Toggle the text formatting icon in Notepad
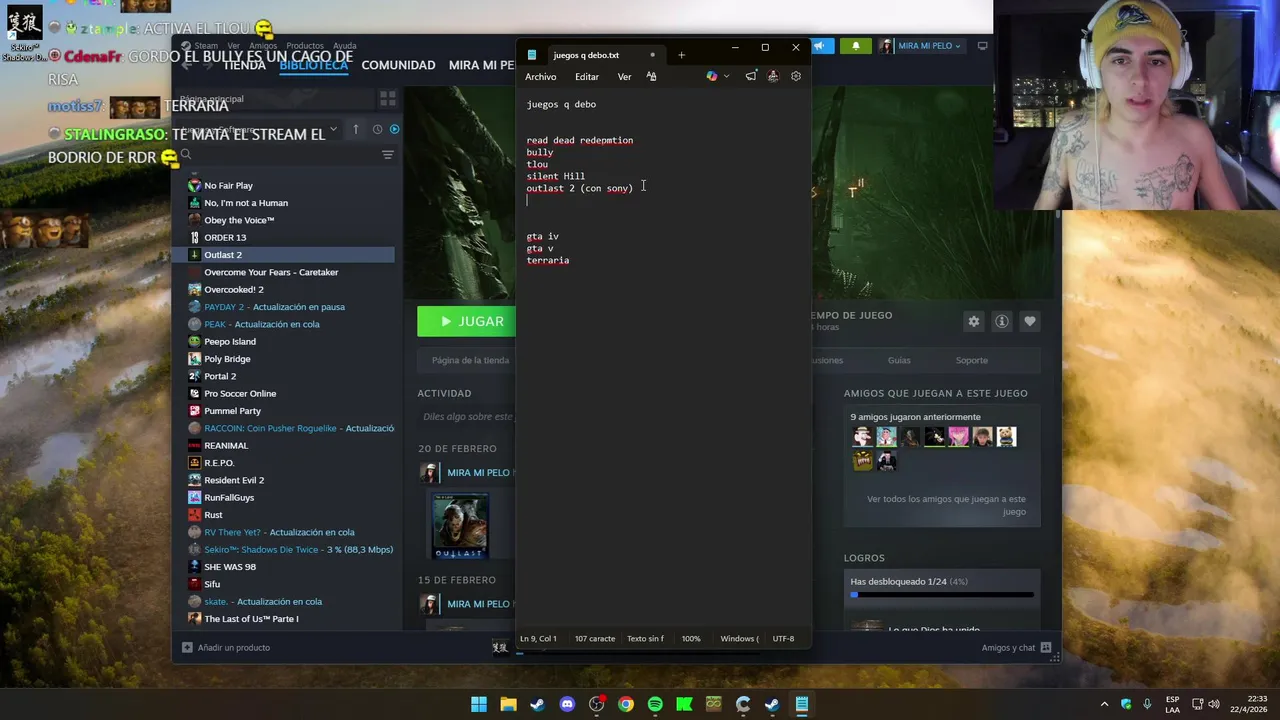Viewport: 1280px width, 720px height. coord(651,76)
